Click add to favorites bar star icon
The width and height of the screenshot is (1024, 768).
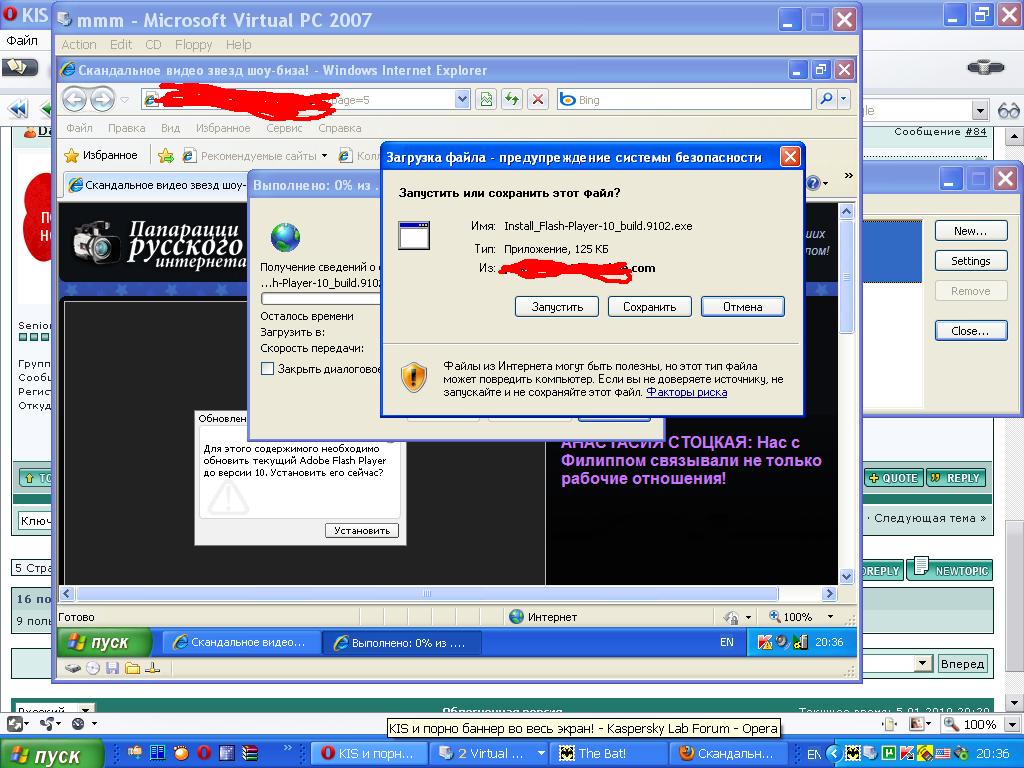[166, 155]
